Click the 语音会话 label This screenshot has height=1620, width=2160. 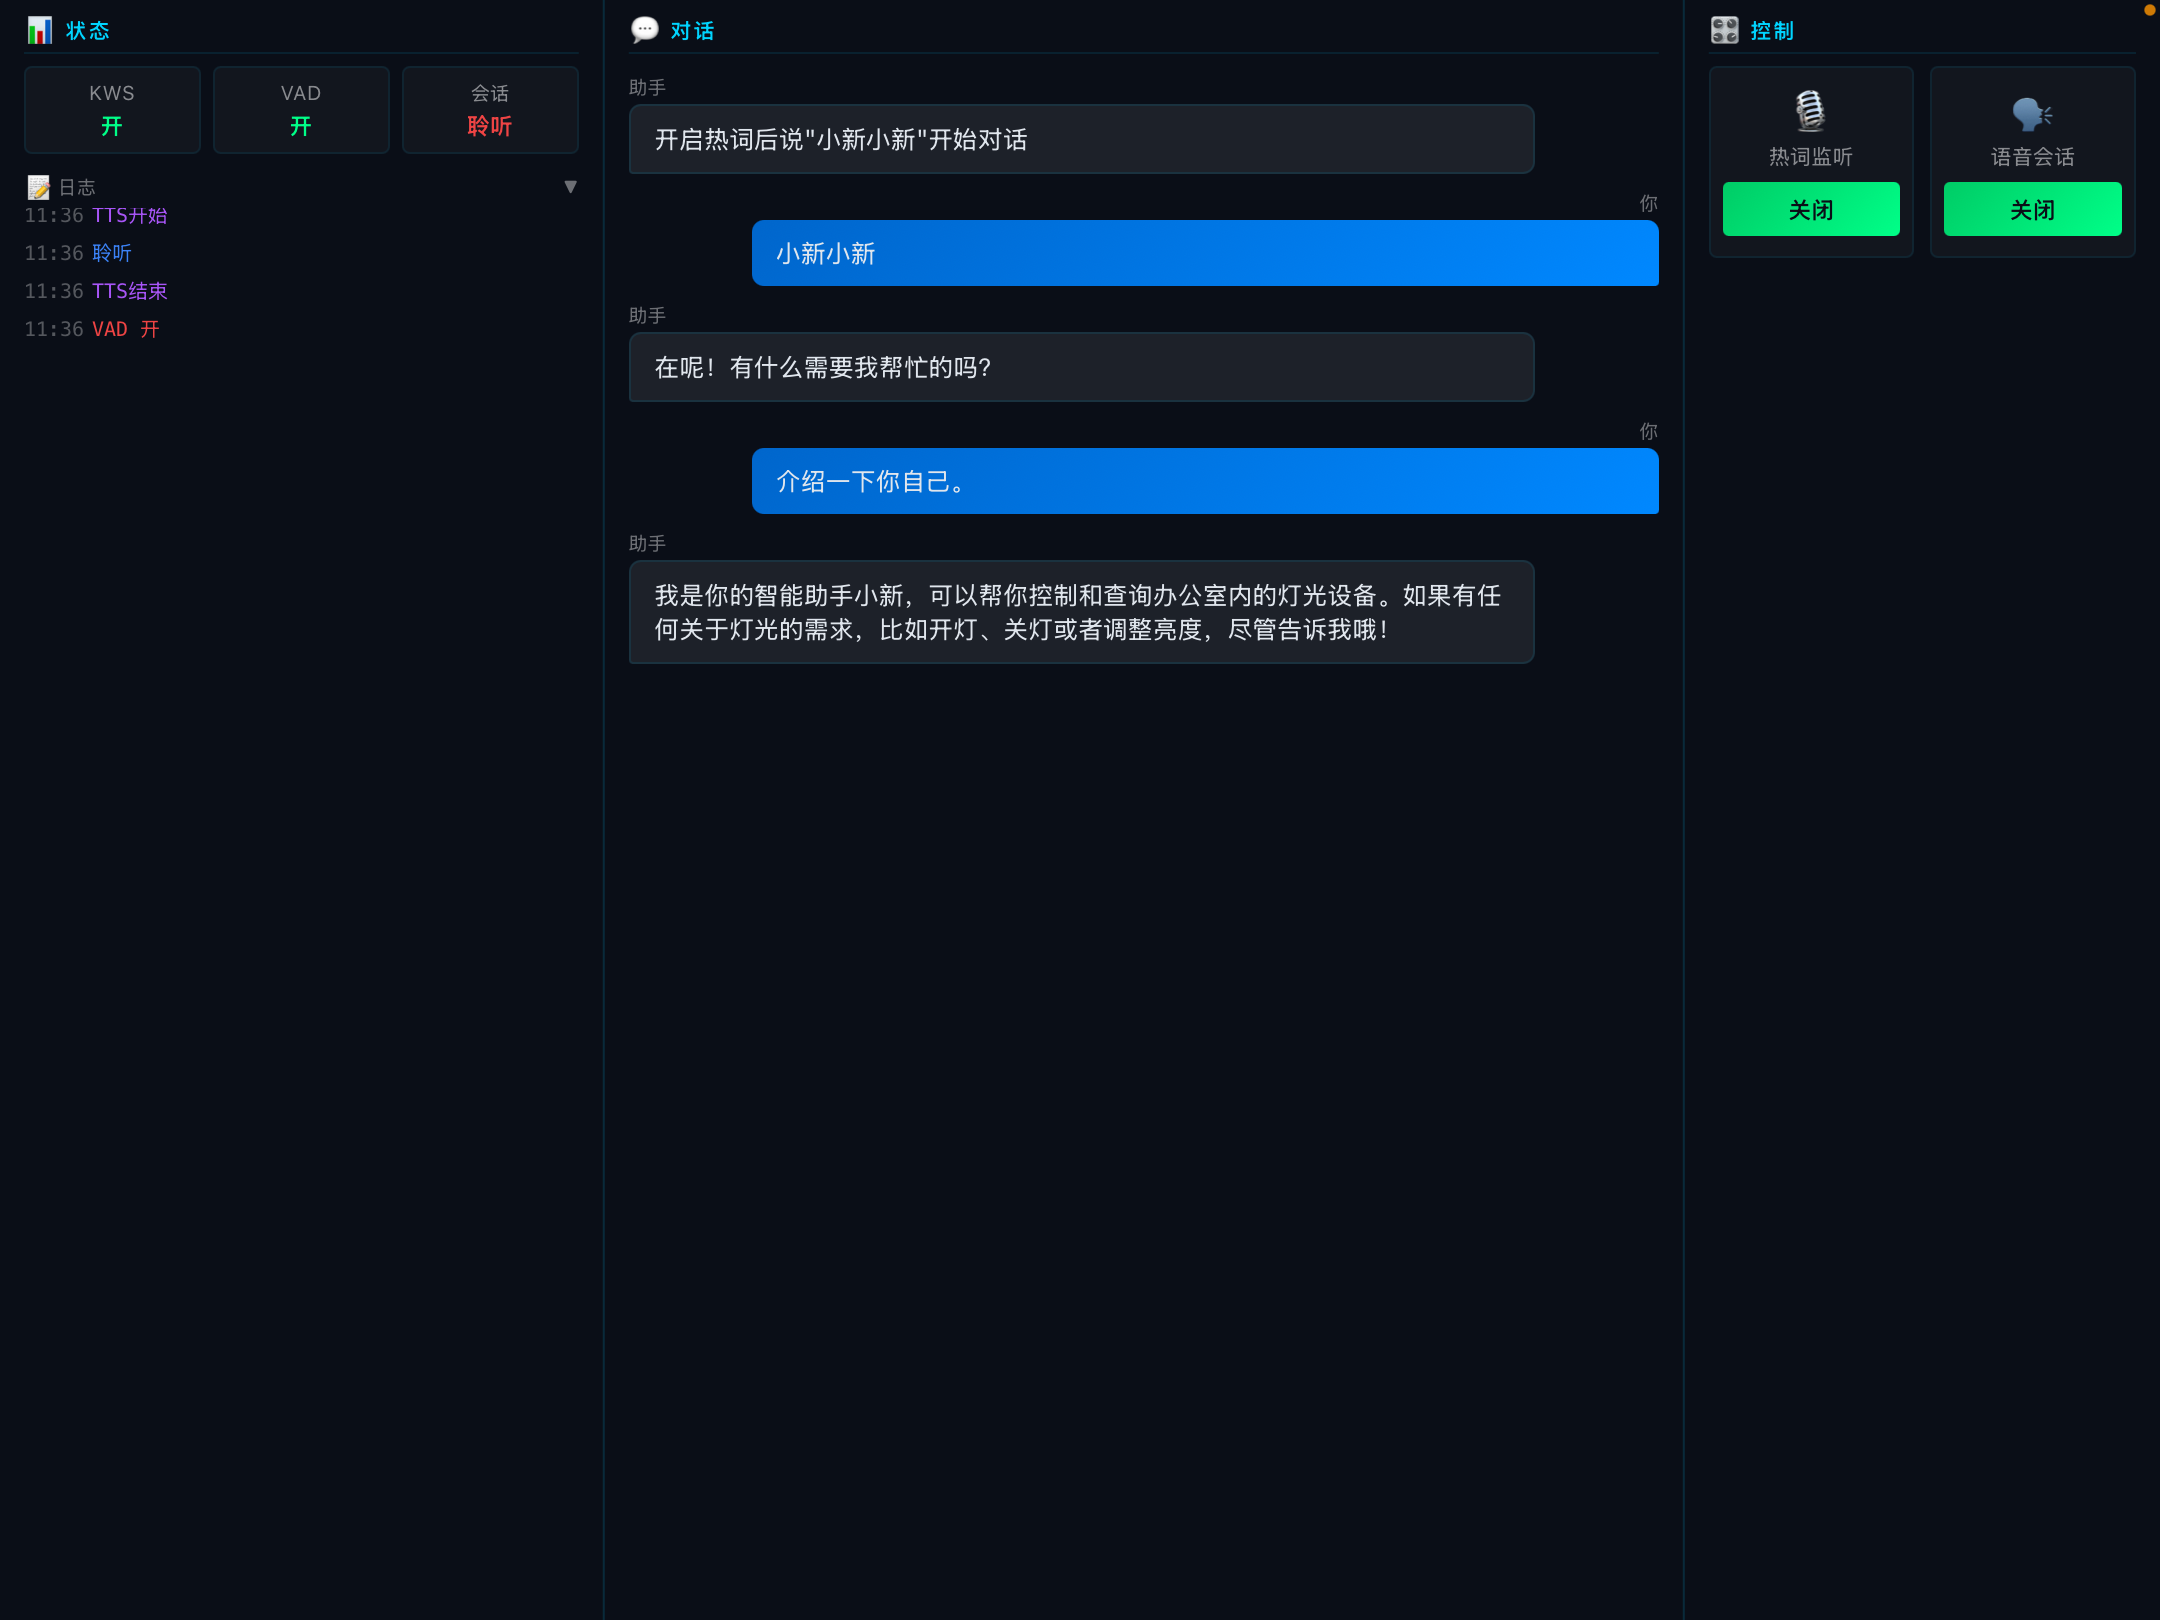(2032, 157)
